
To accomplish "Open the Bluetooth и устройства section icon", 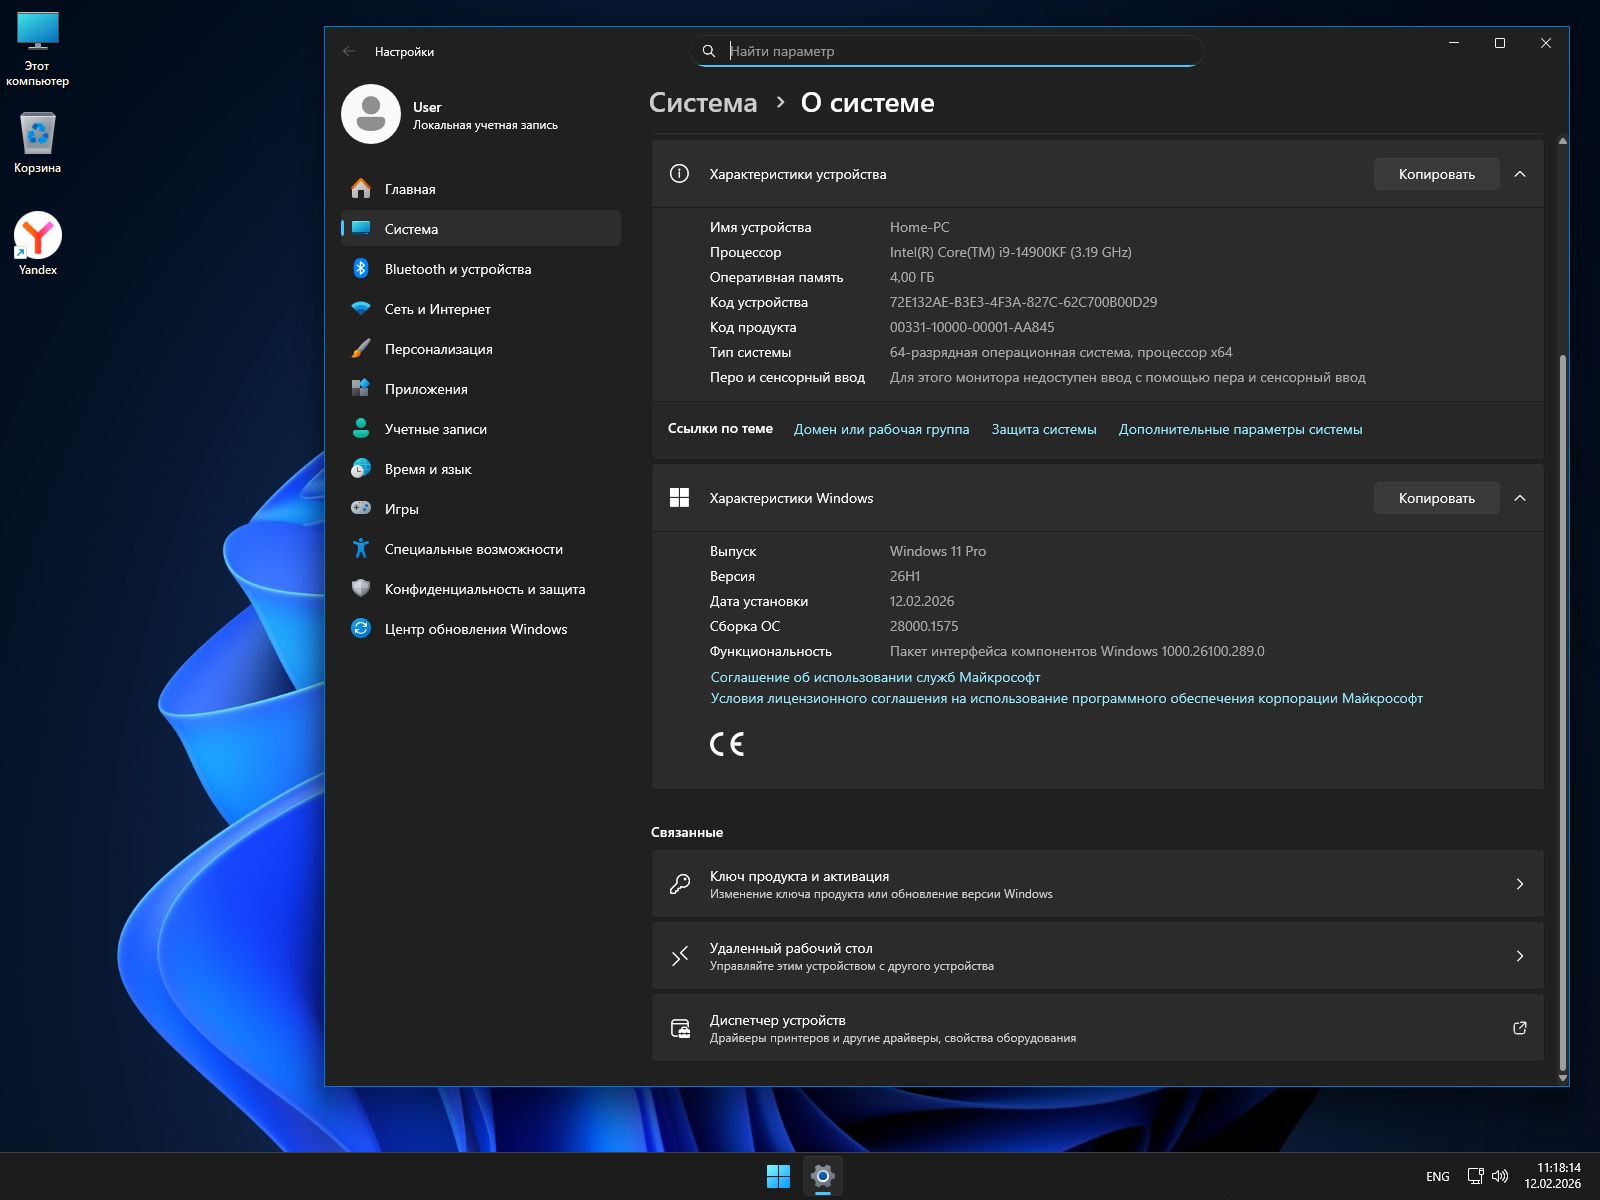I will pyautogui.click(x=361, y=269).
